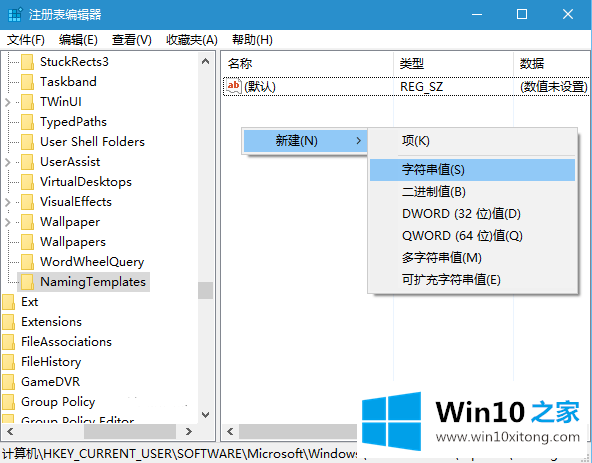Image resolution: width=592 pixels, height=463 pixels.
Task: Open the 文件(F) menu
Action: pyautogui.click(x=26, y=40)
